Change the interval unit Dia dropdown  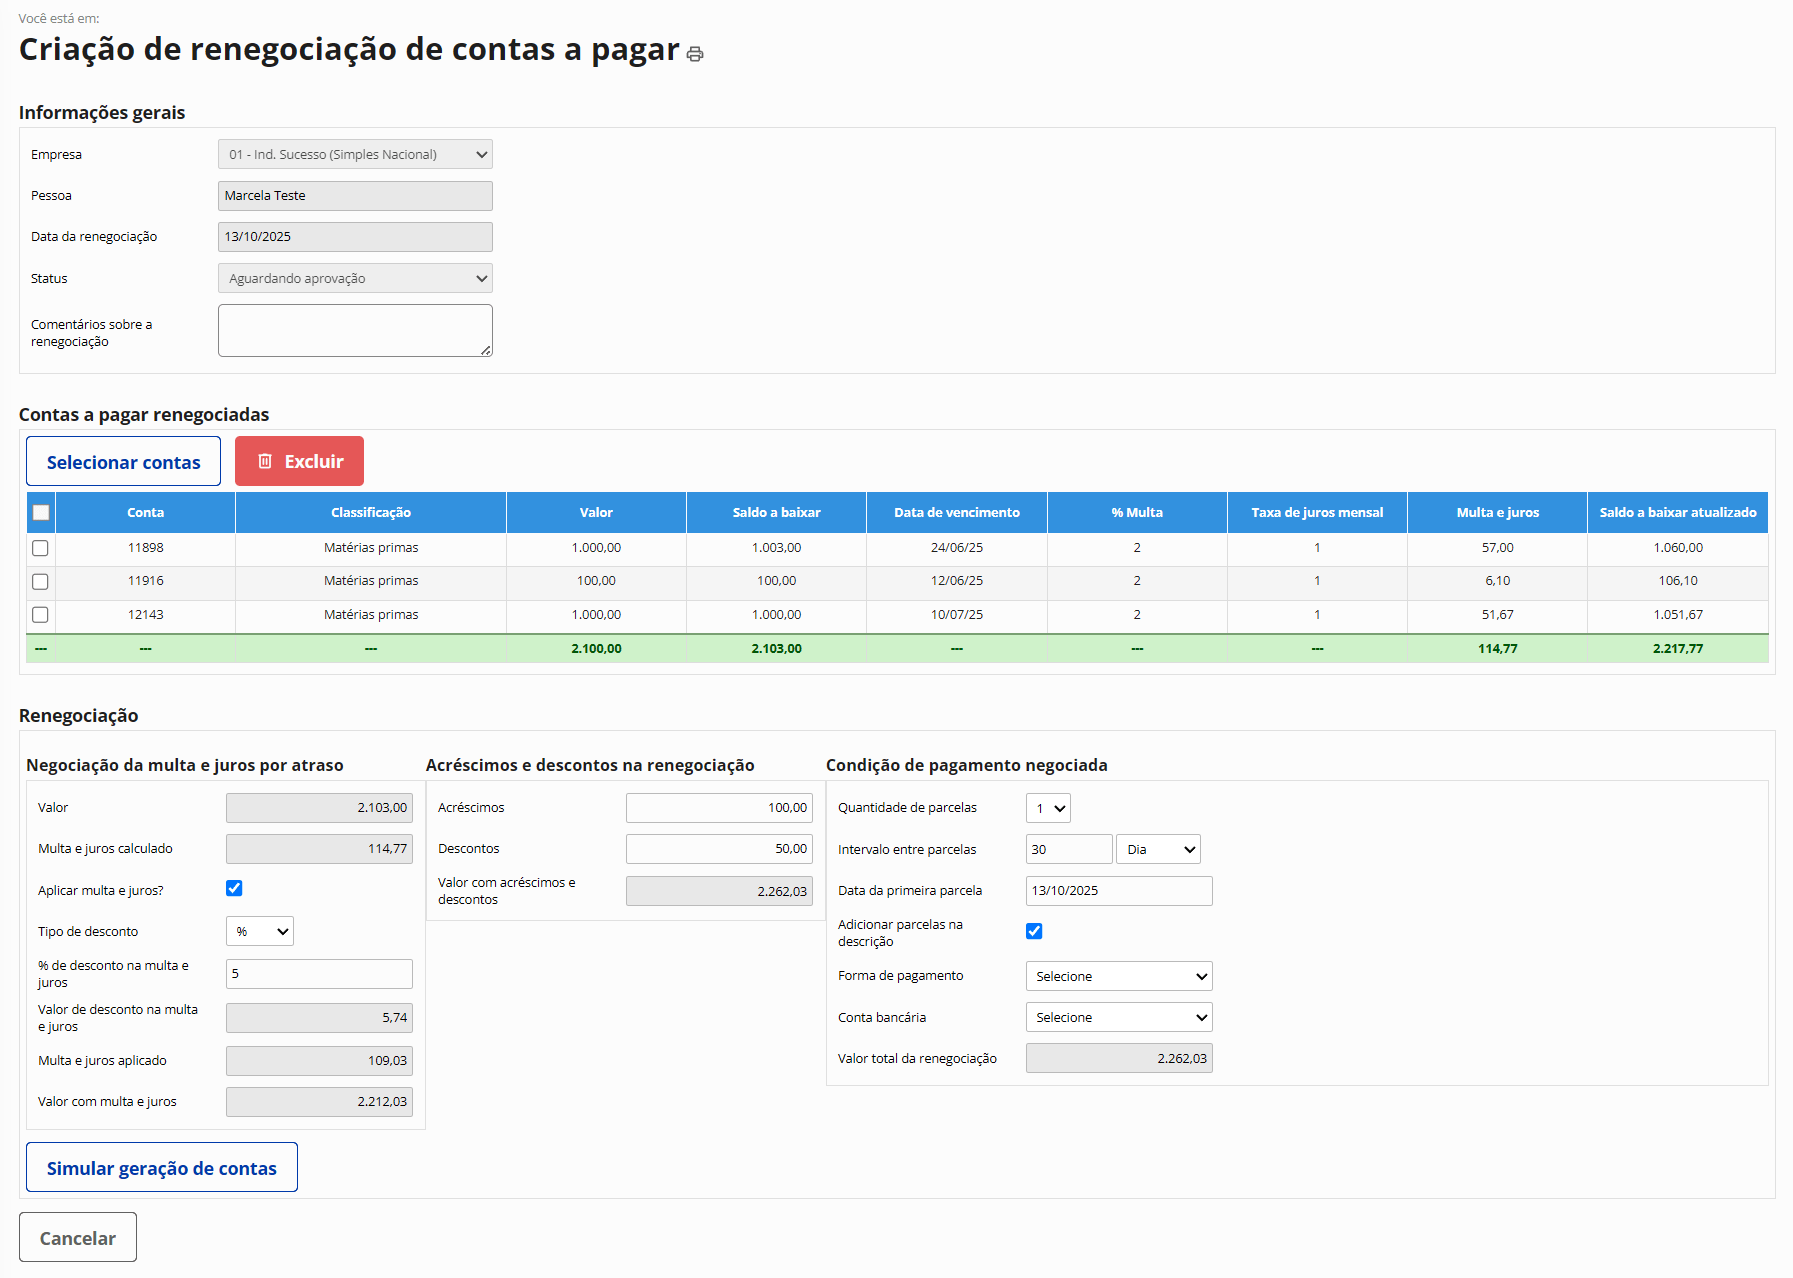[x=1158, y=849]
